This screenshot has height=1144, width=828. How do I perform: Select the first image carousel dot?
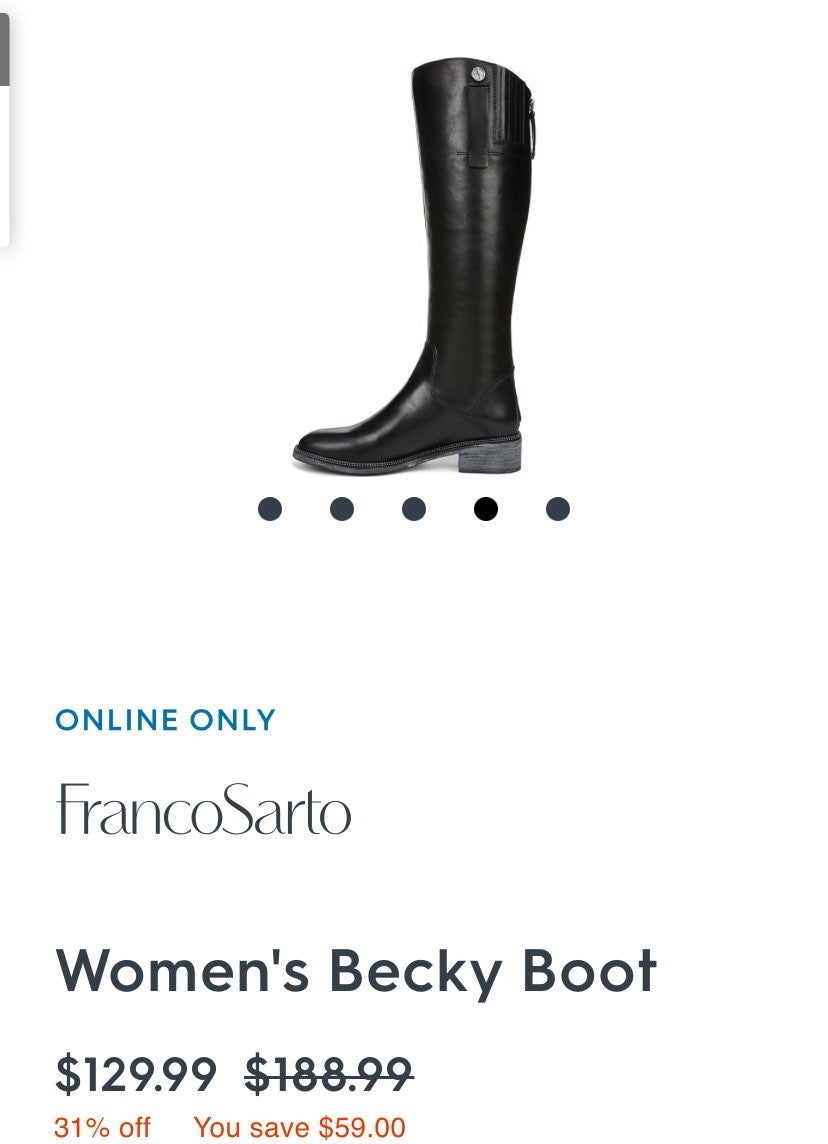click(270, 509)
